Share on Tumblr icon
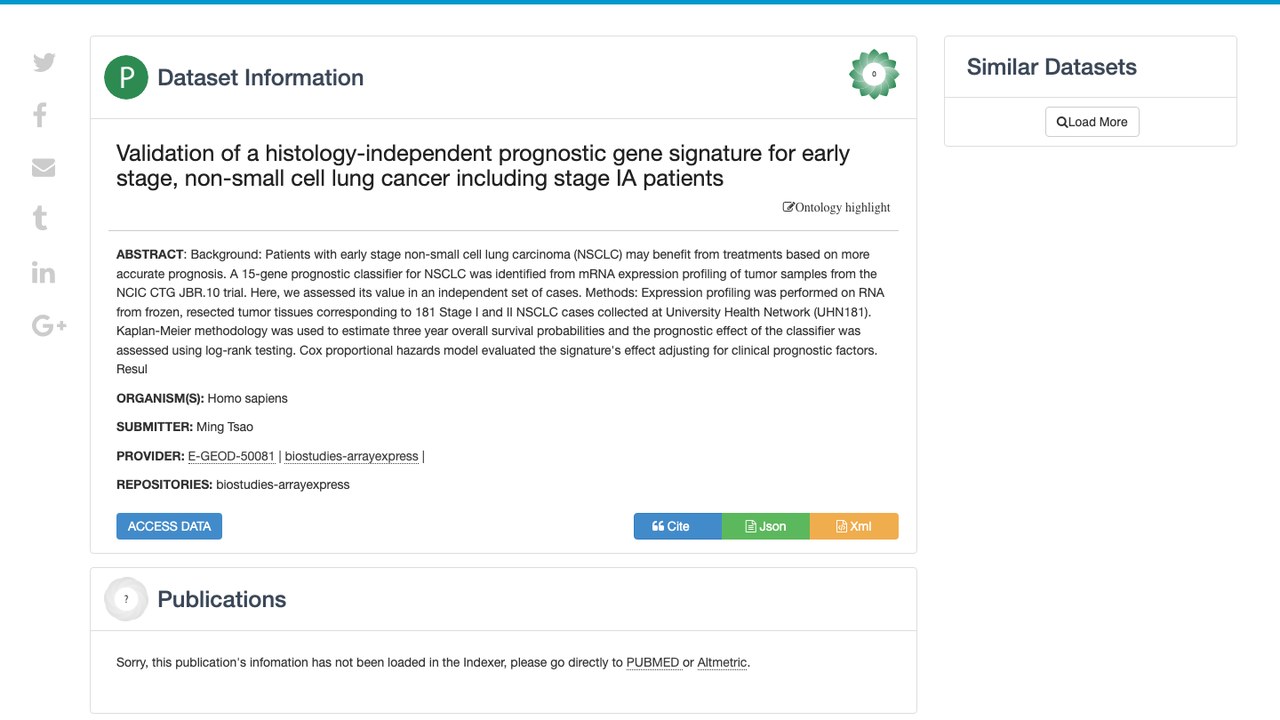 pos(40,218)
